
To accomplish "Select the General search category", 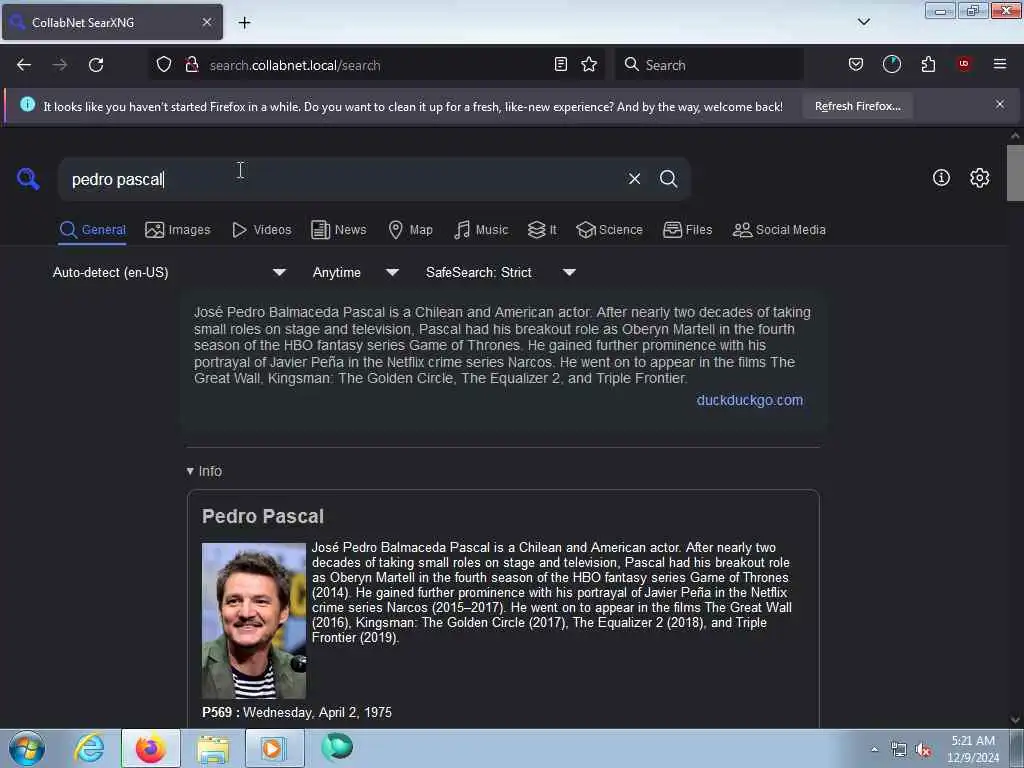I will (x=92, y=230).
